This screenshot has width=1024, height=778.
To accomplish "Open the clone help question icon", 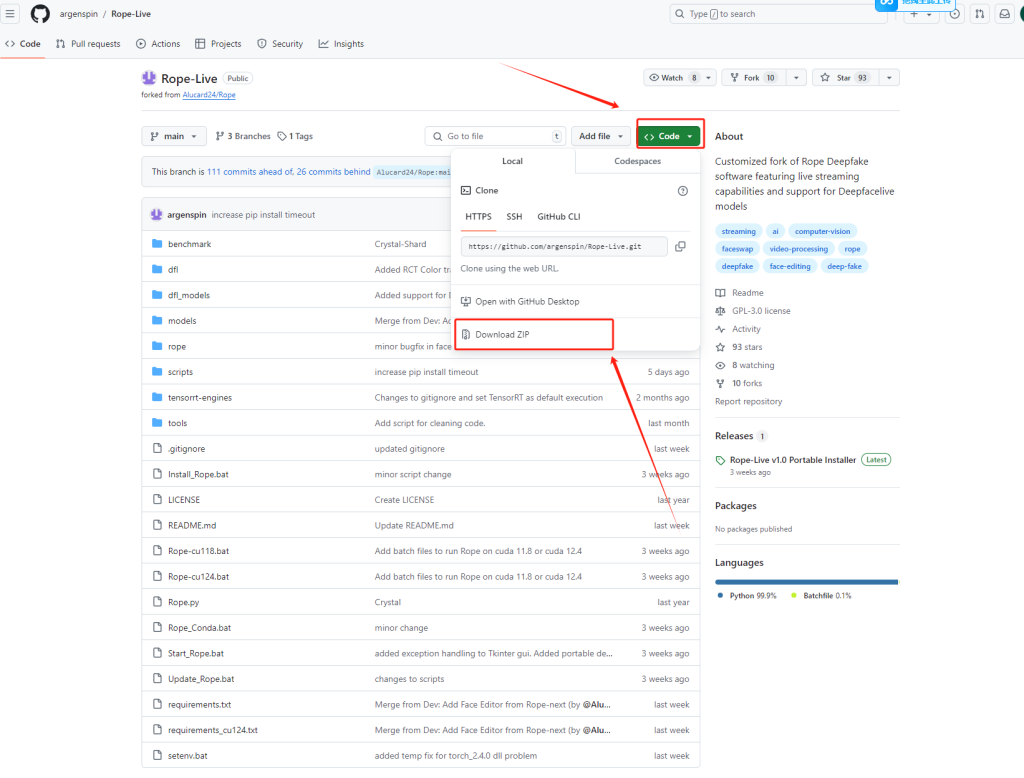I will (x=682, y=191).
